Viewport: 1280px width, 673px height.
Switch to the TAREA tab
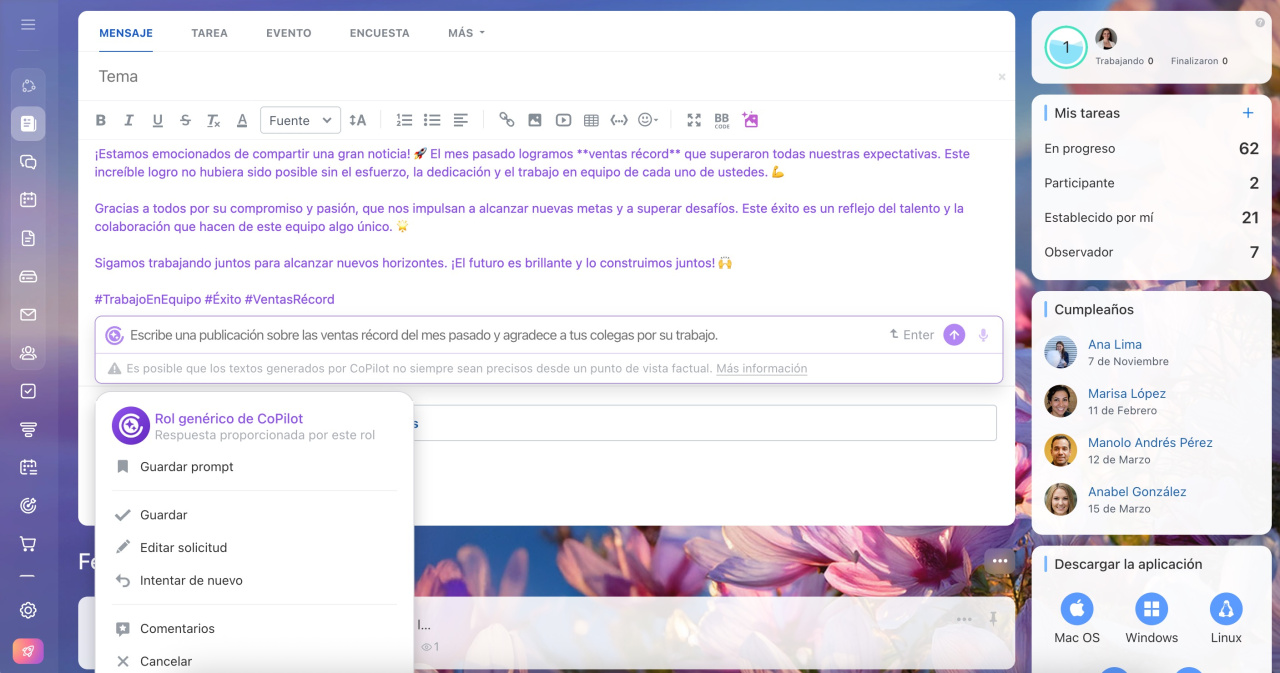point(209,33)
